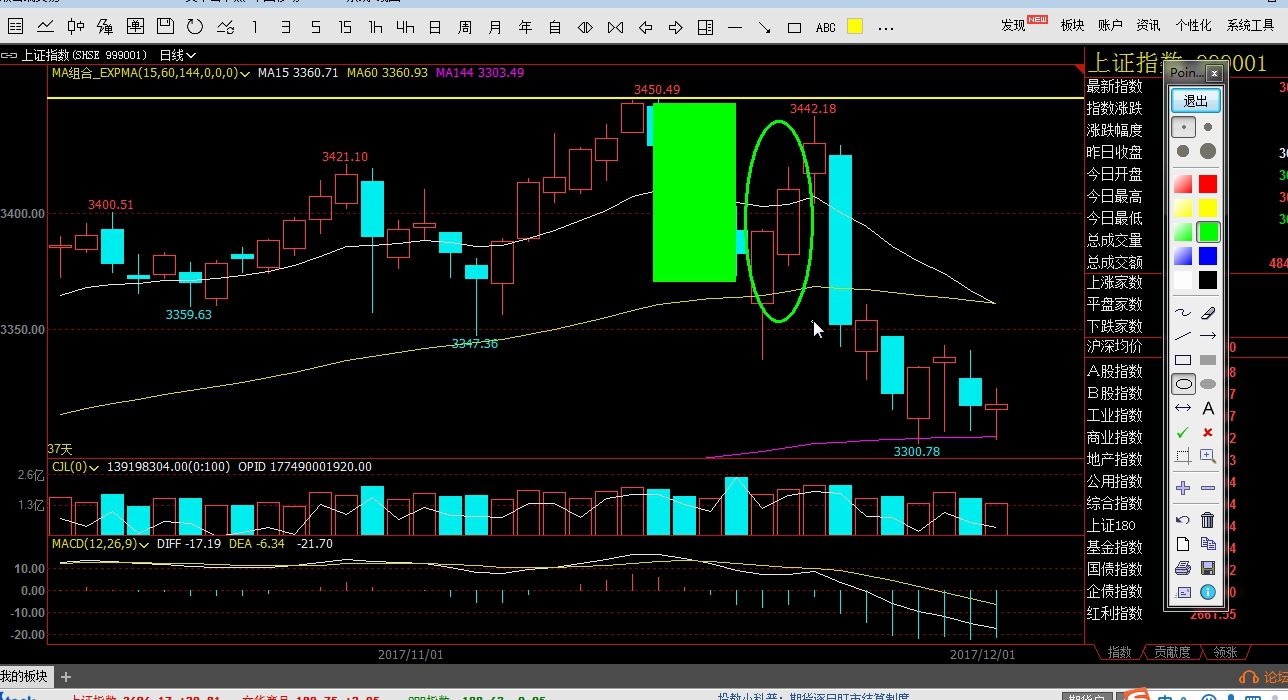Click the Pointofix send-by-email icon
Viewport: 1288px width, 700px height.
tap(1183, 592)
